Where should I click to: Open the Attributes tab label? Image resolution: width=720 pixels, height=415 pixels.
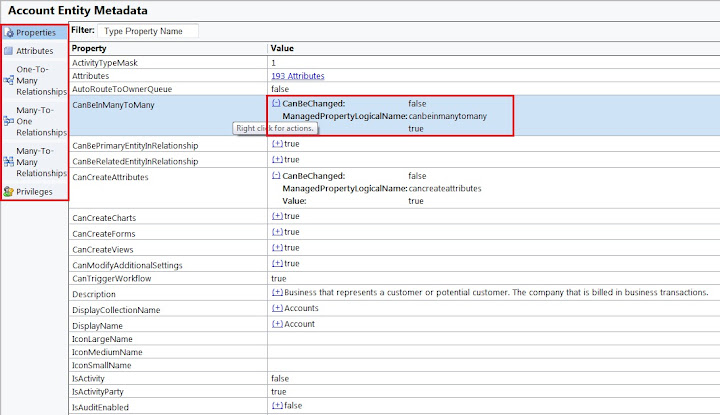35,50
